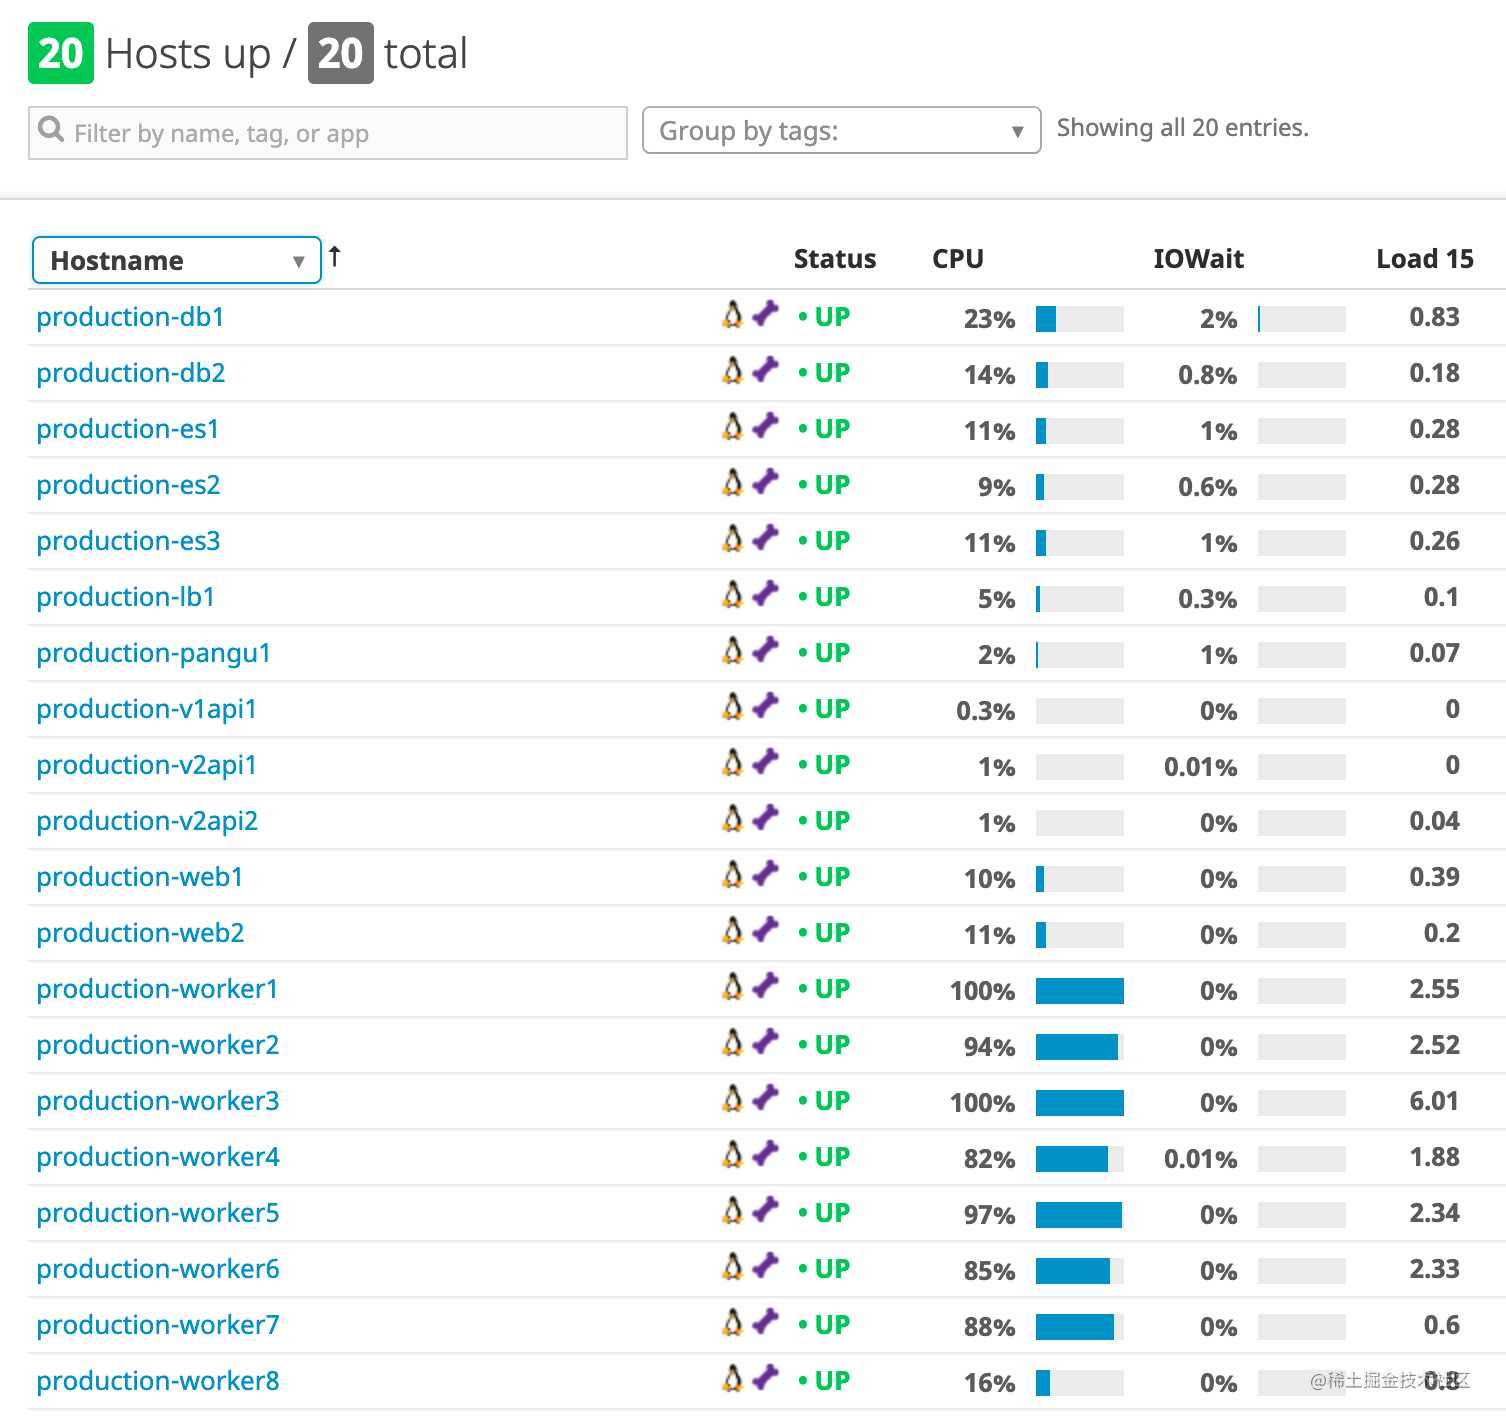Click the purple bone icon for production-es3

pyautogui.click(x=765, y=537)
